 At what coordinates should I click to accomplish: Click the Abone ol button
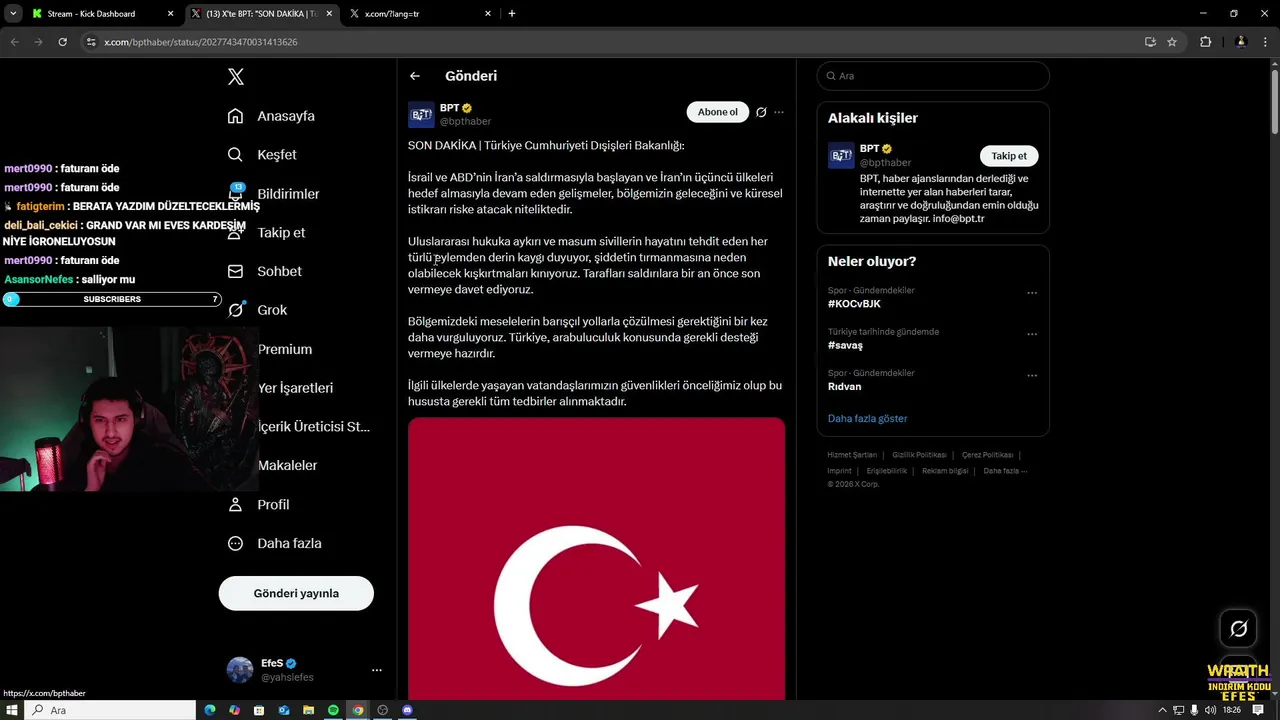point(717,112)
